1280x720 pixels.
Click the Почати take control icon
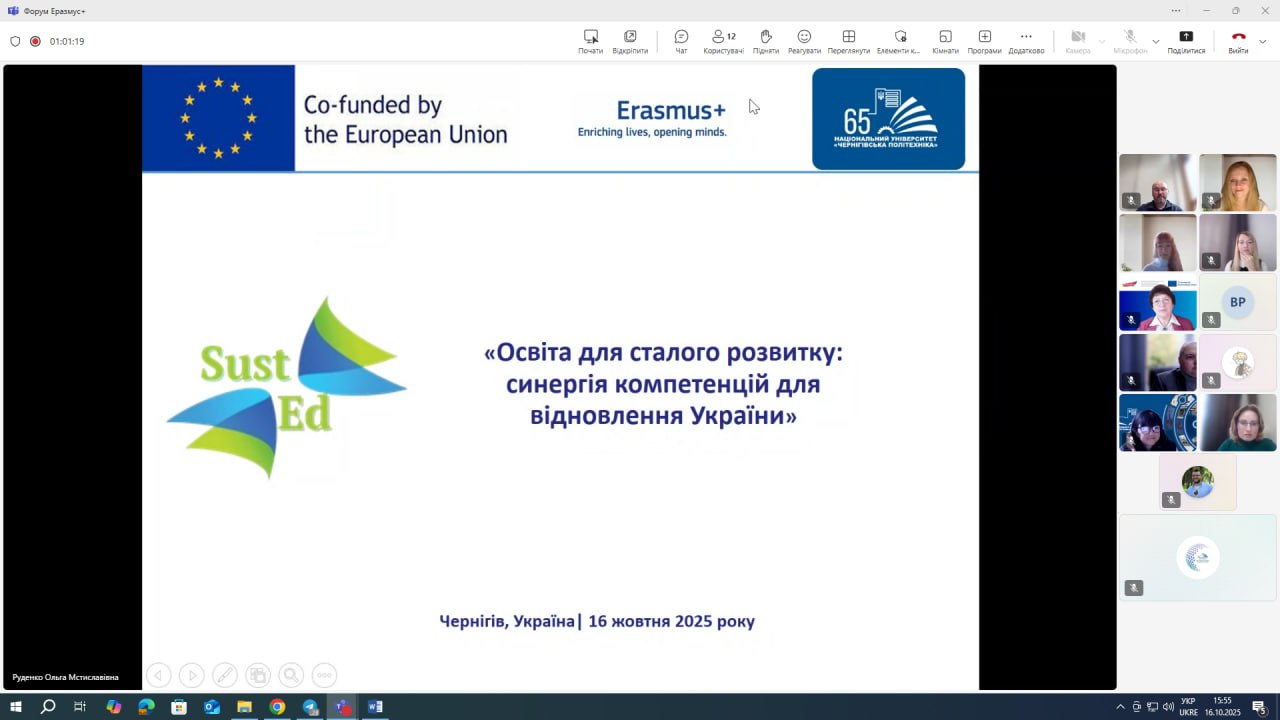[591, 41]
